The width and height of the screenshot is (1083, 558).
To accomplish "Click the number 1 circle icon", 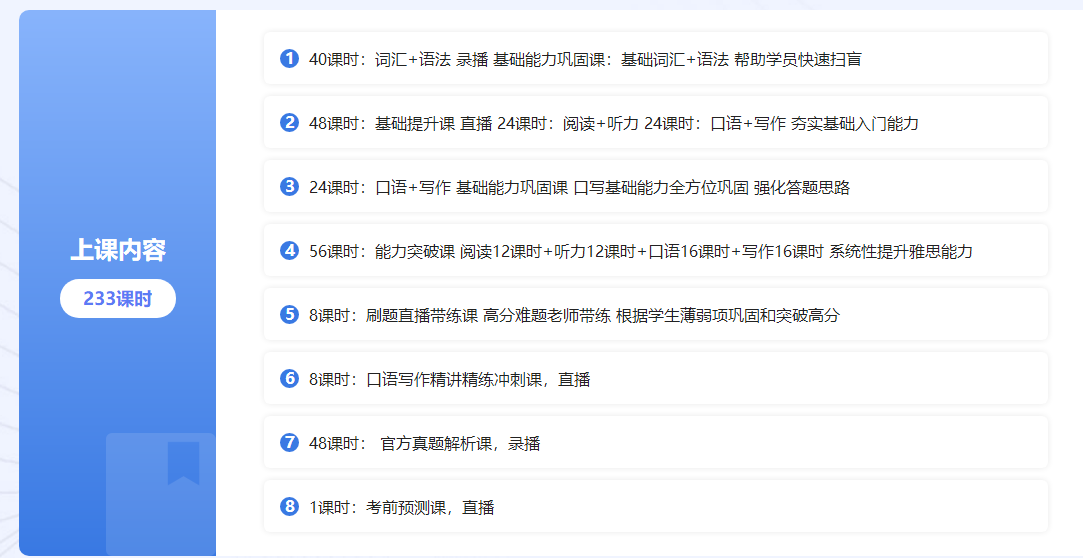I will [x=290, y=59].
